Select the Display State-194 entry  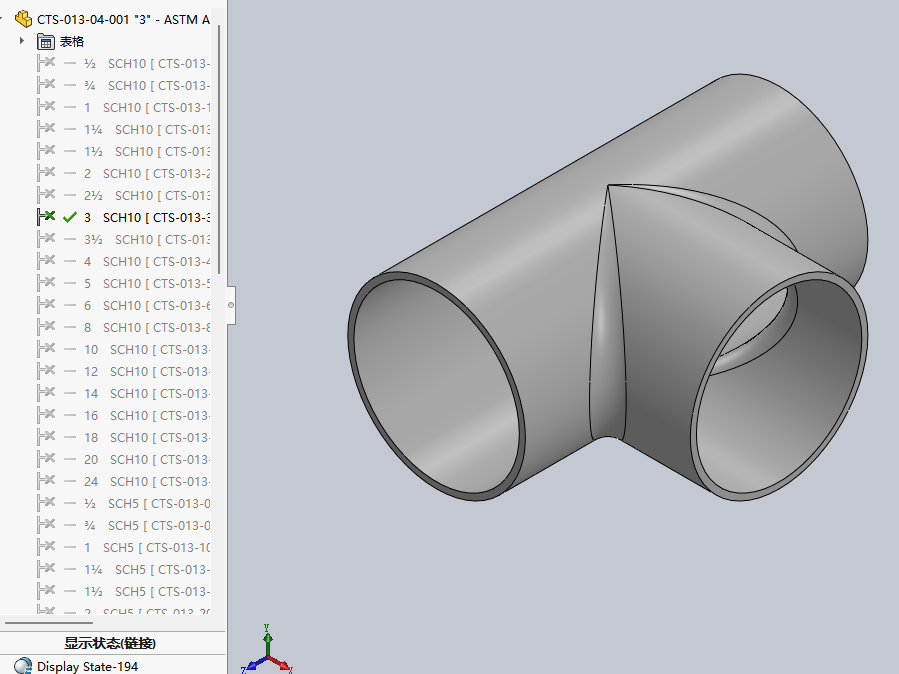click(87, 667)
